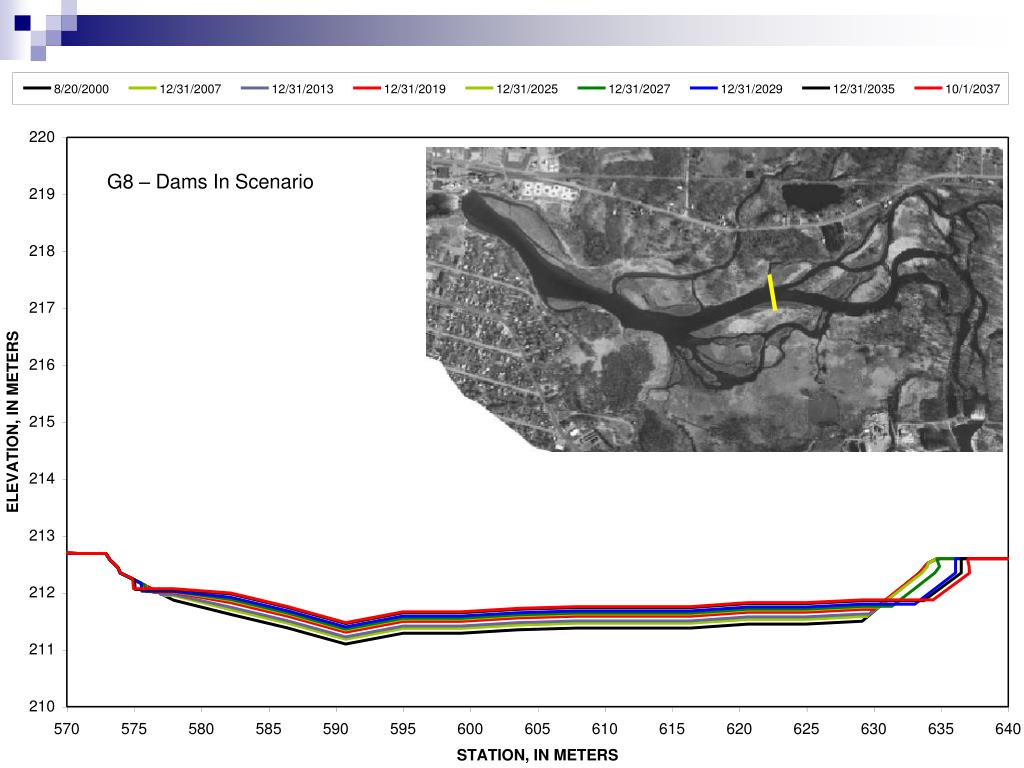Viewport: 1024px width, 768px height.
Task: Click the 216 elevation axis label
Action: coord(42,365)
